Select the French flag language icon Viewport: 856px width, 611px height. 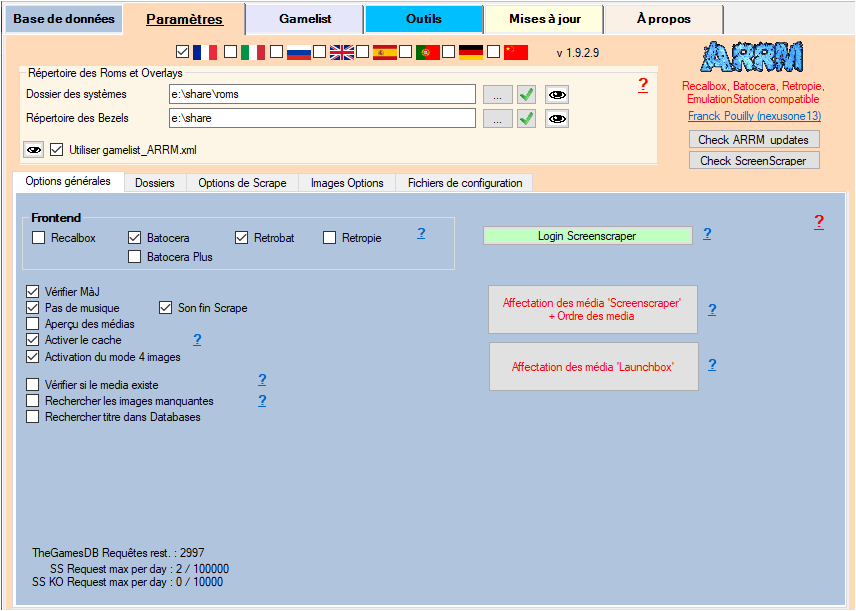[205, 52]
